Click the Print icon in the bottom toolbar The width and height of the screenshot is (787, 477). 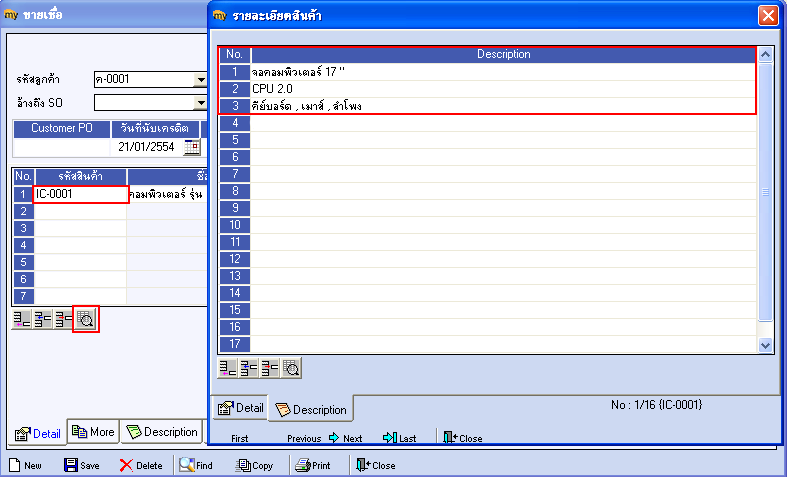coord(303,465)
